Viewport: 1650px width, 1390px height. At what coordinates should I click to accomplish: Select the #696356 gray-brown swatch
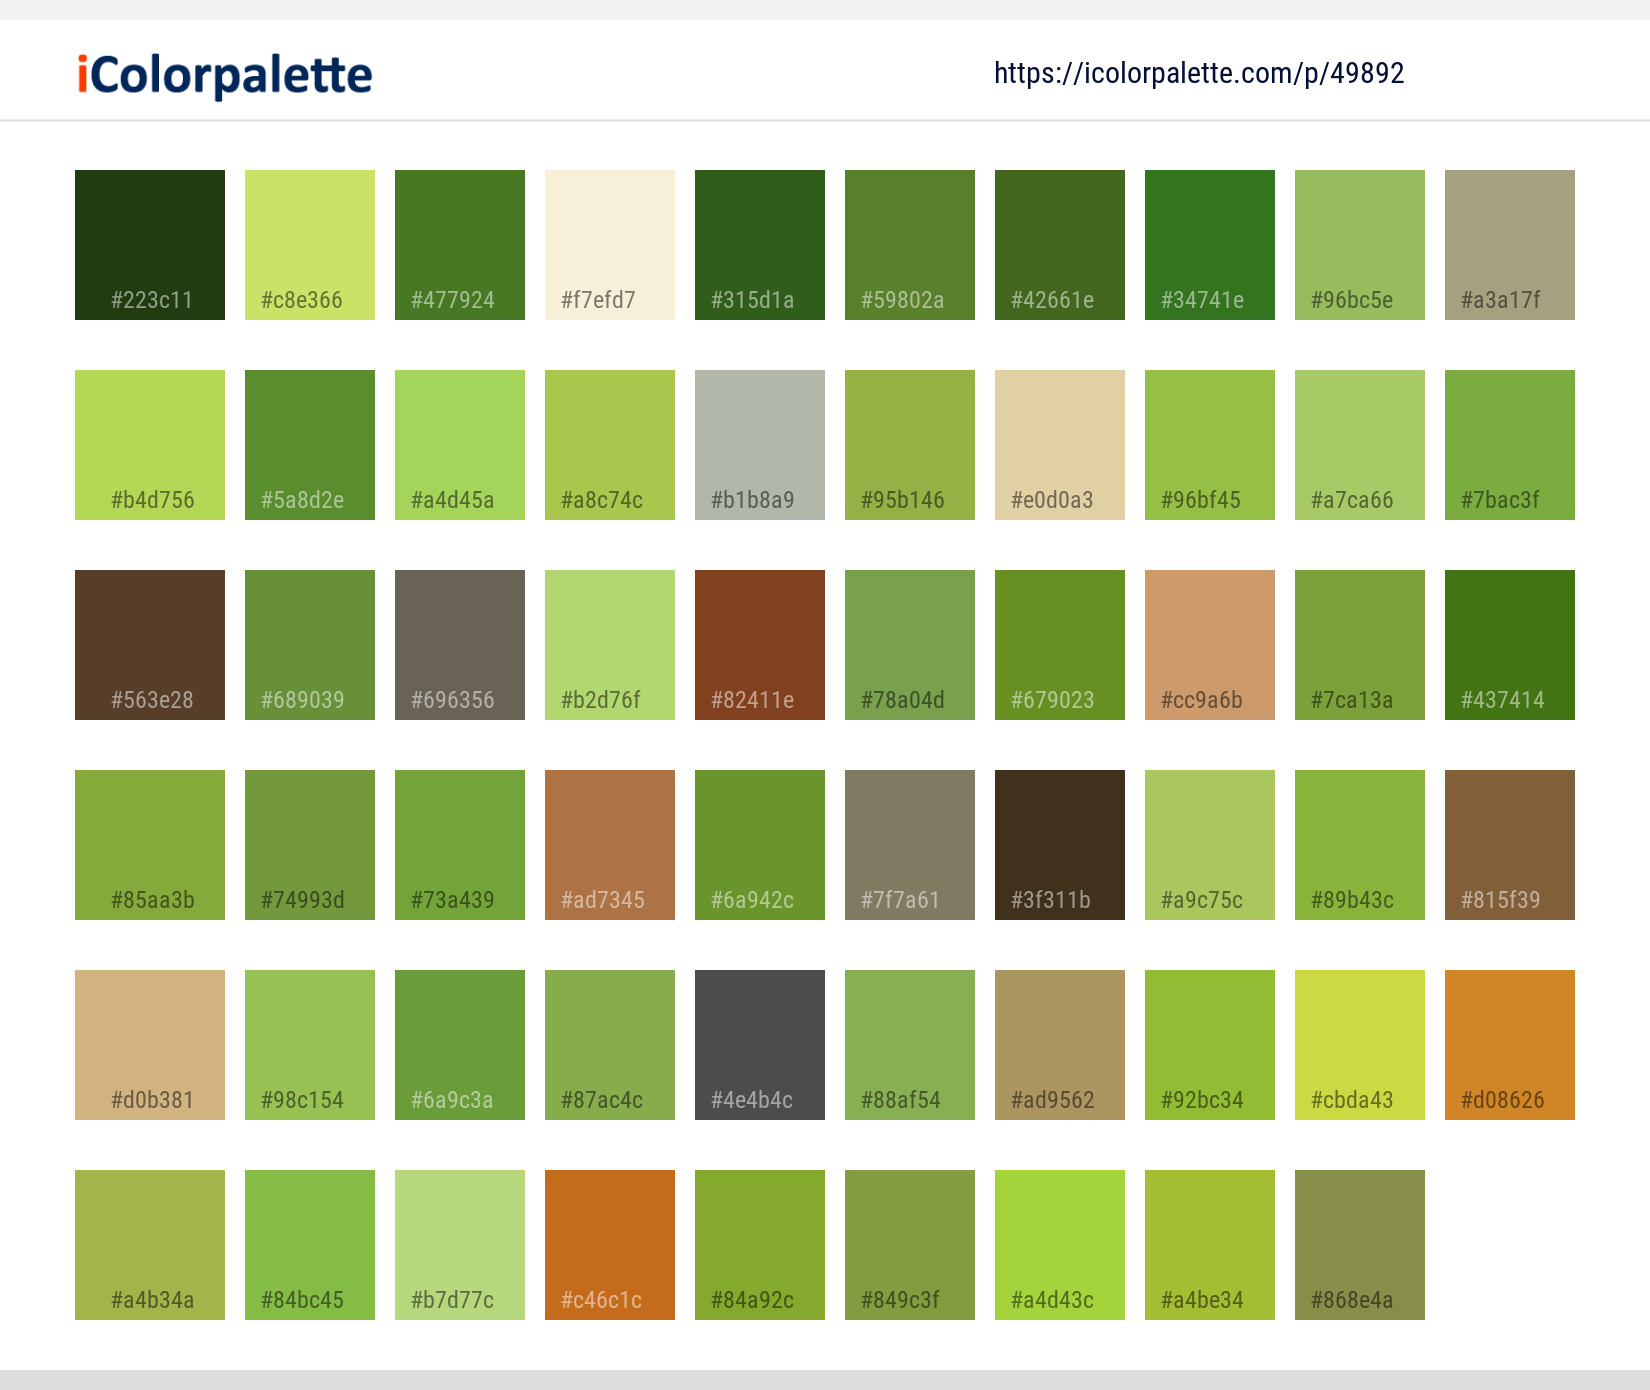(x=460, y=645)
